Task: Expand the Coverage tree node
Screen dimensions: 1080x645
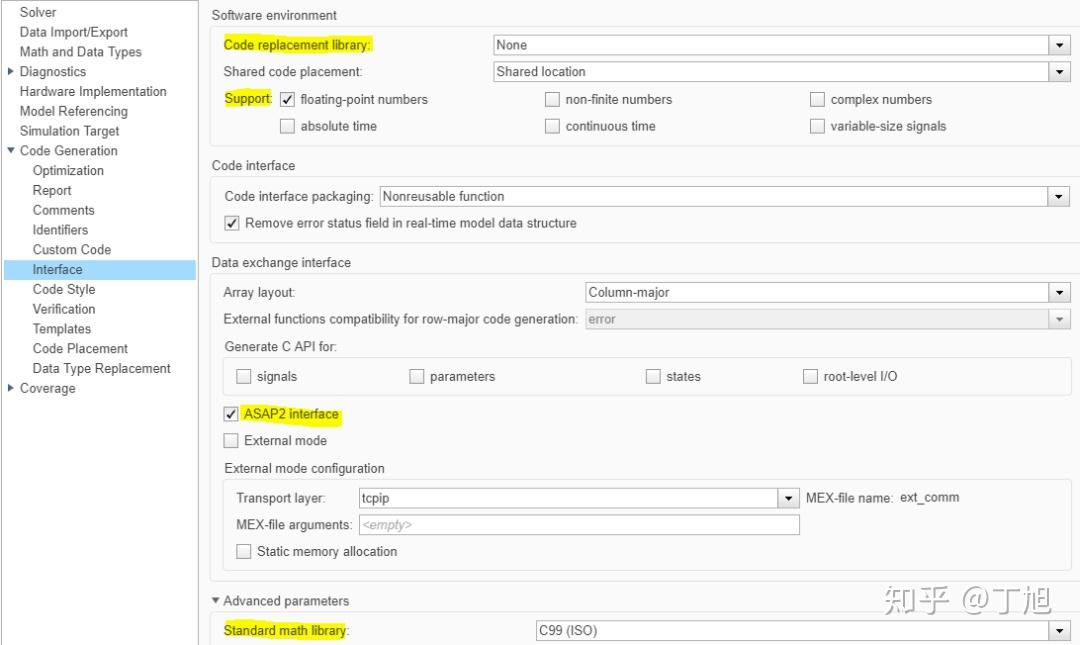Action: tap(11, 389)
